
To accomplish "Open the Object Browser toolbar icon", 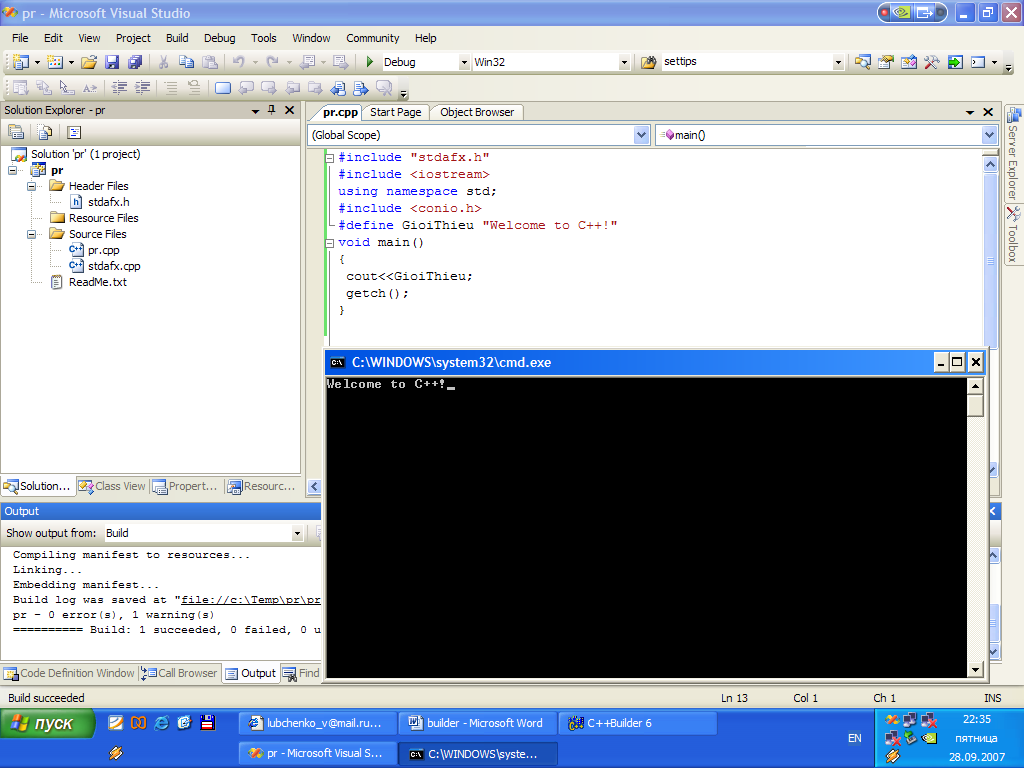I will click(x=908, y=62).
